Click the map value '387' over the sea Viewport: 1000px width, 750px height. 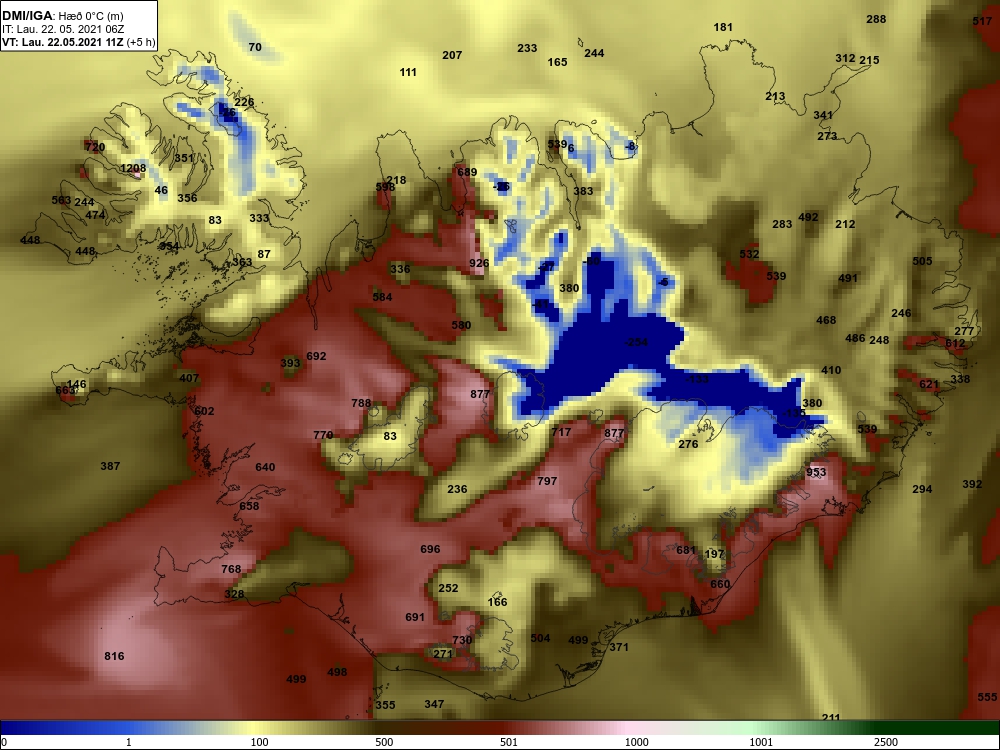point(110,466)
